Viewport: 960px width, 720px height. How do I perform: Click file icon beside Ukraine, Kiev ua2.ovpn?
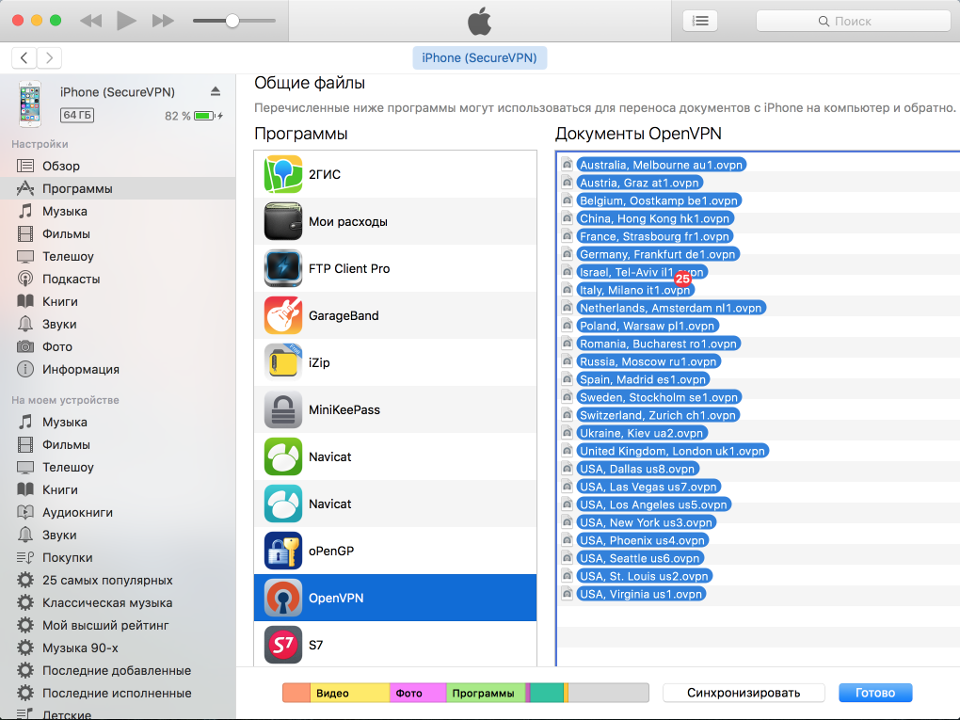click(568, 433)
